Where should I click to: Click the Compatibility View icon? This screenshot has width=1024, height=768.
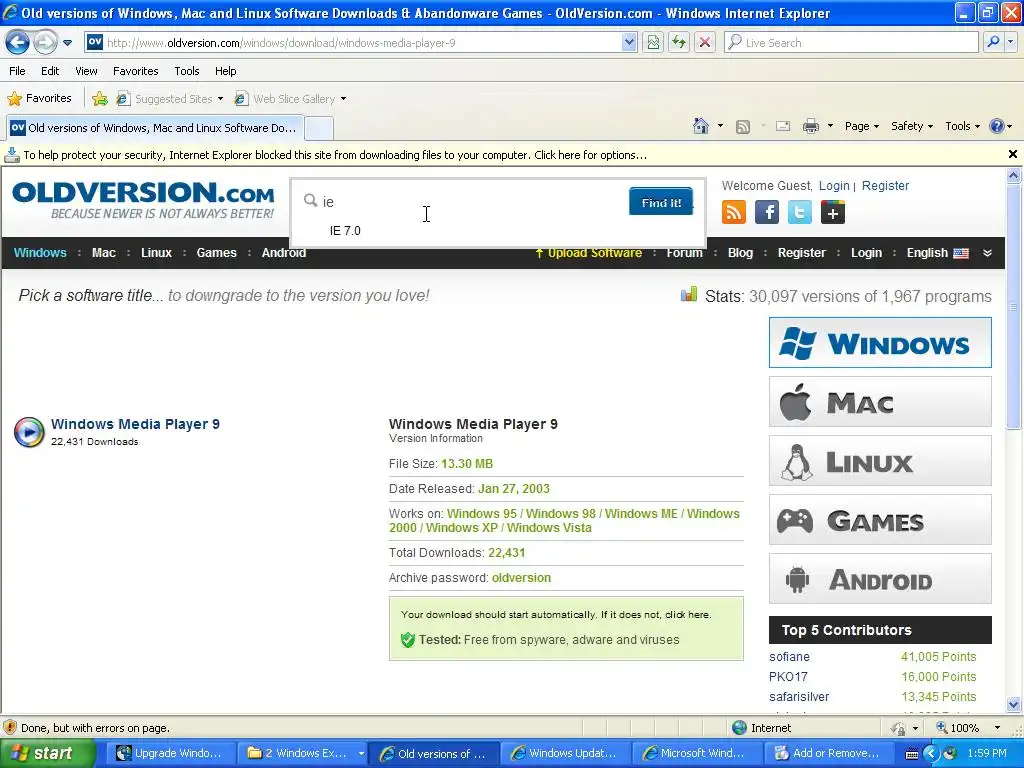tap(653, 43)
